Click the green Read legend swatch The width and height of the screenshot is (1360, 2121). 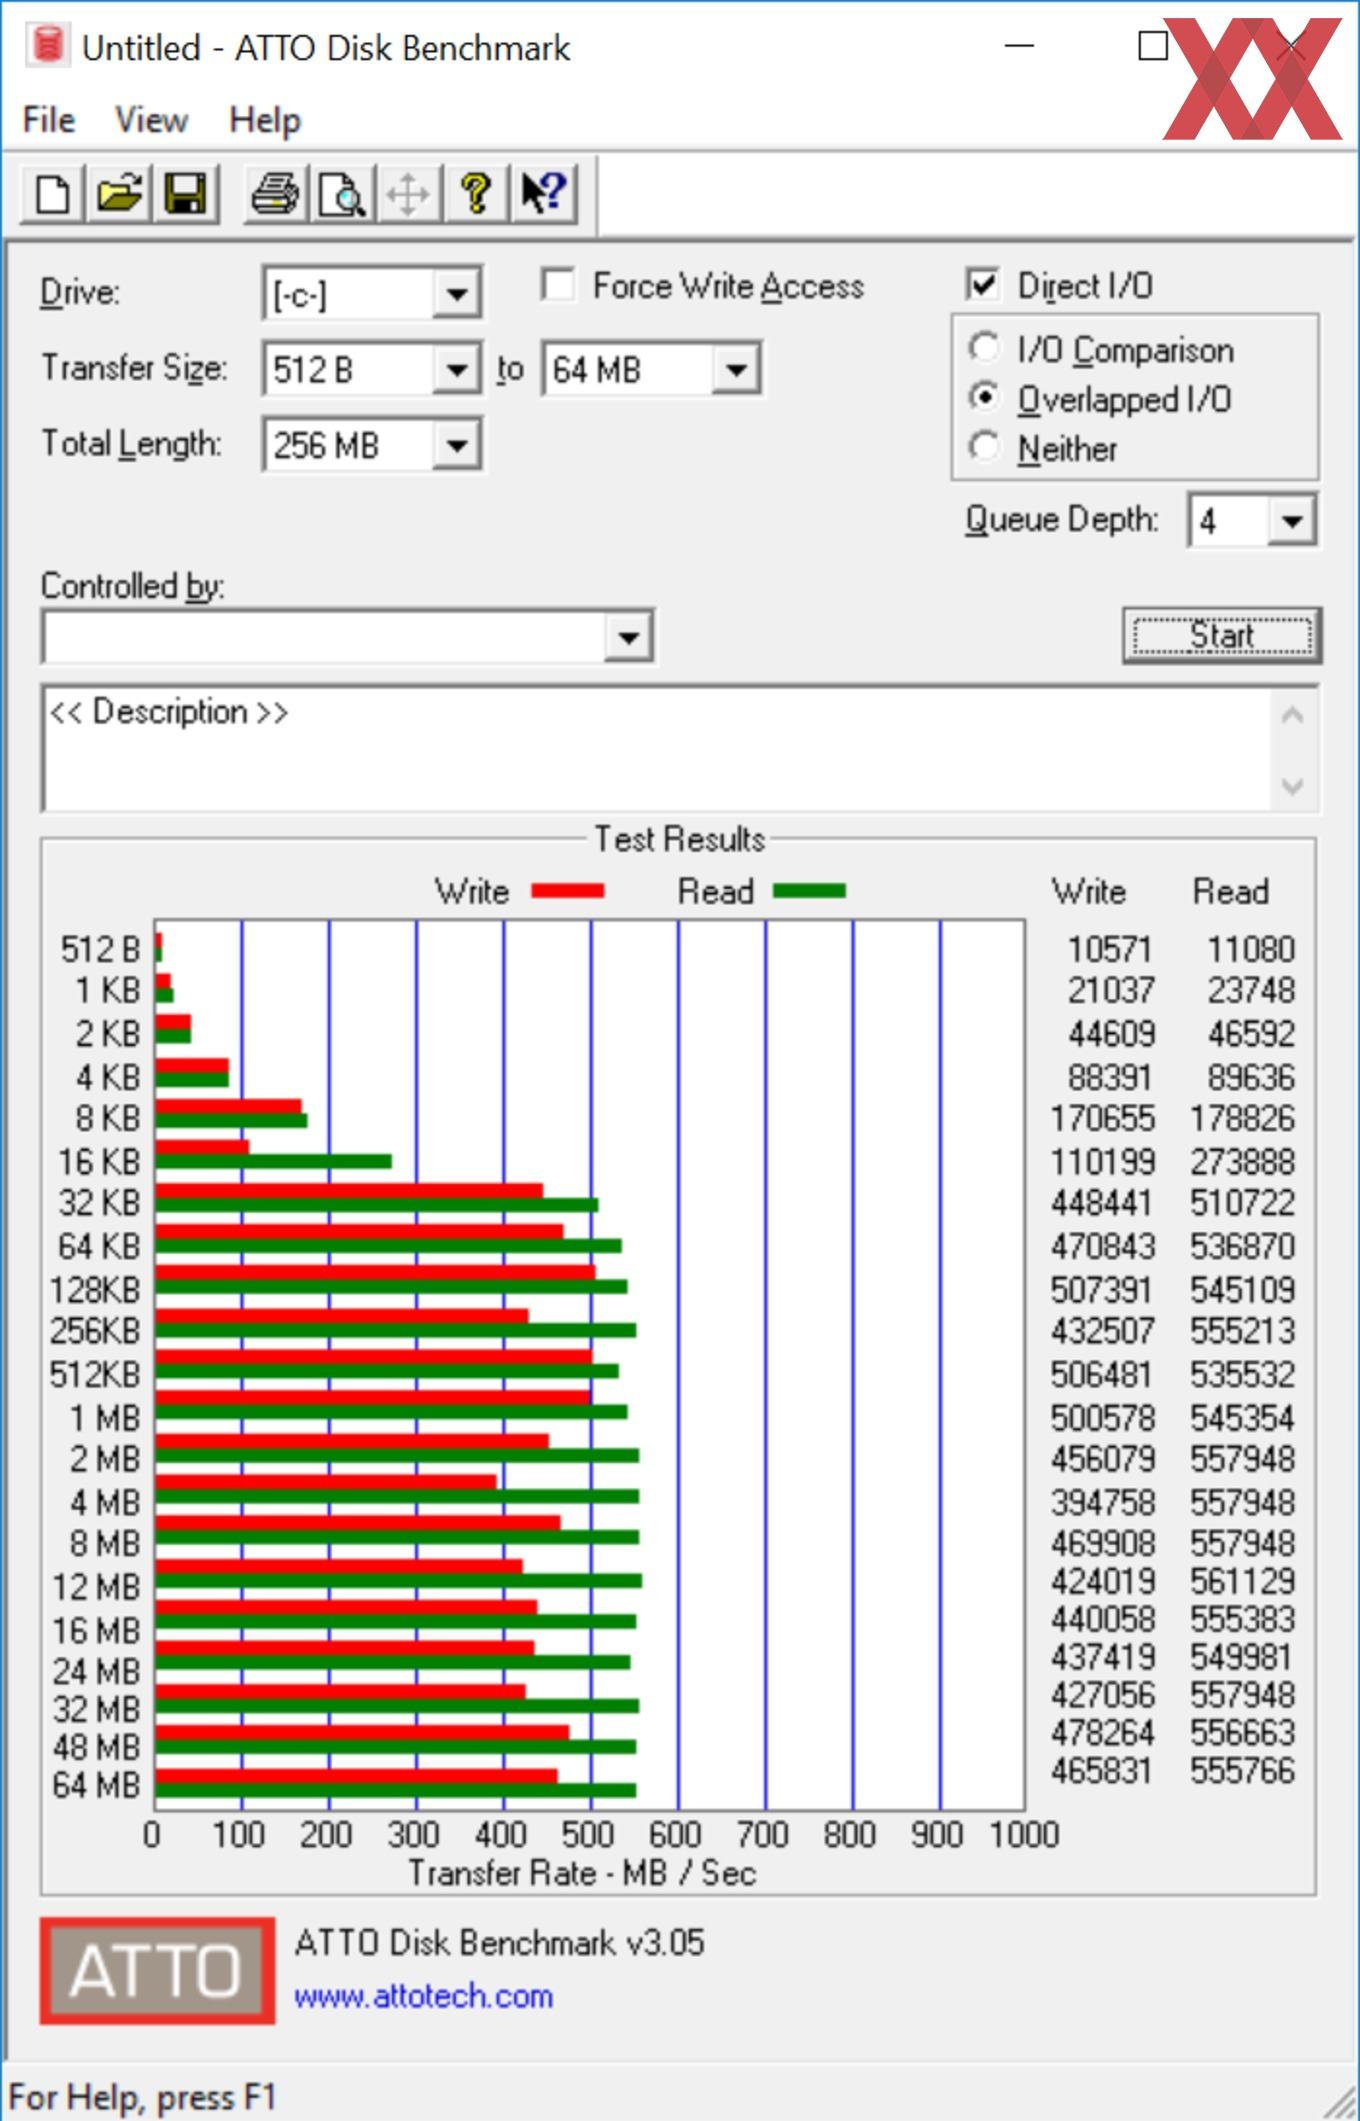pyautogui.click(x=810, y=891)
